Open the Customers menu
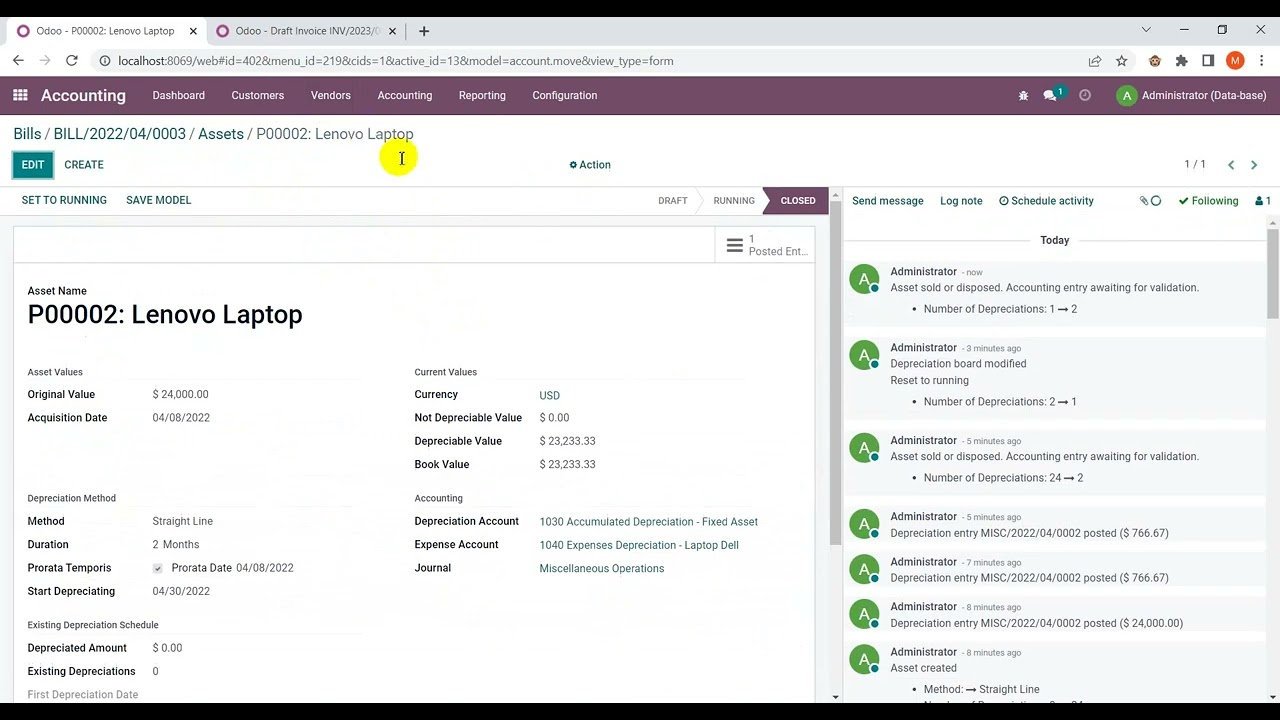The width and height of the screenshot is (1280, 720). tap(258, 96)
